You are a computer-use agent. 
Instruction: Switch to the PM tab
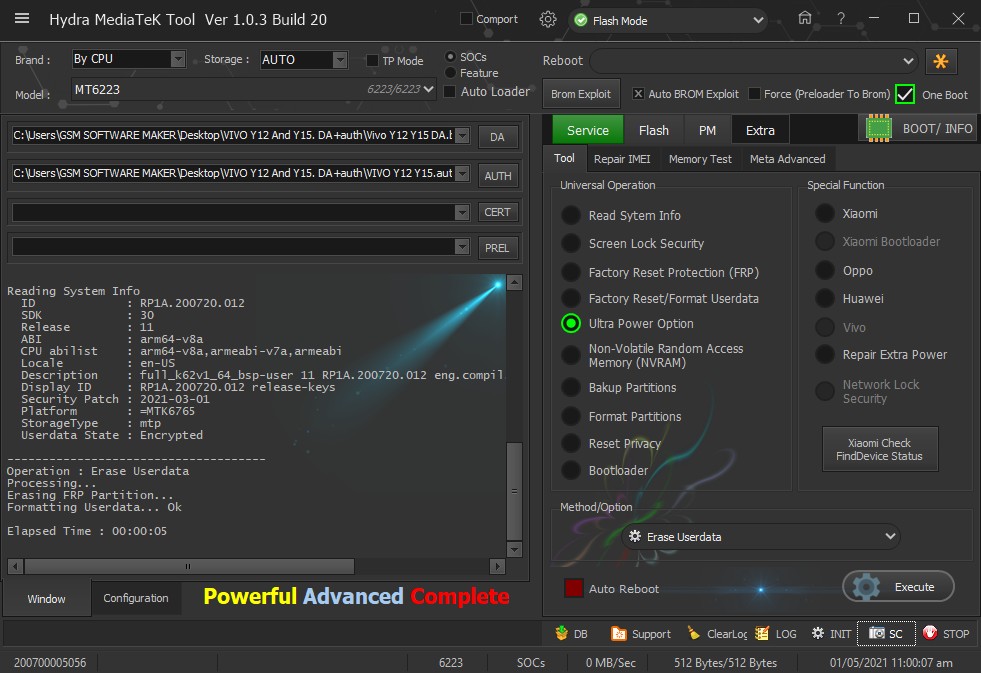coord(707,130)
